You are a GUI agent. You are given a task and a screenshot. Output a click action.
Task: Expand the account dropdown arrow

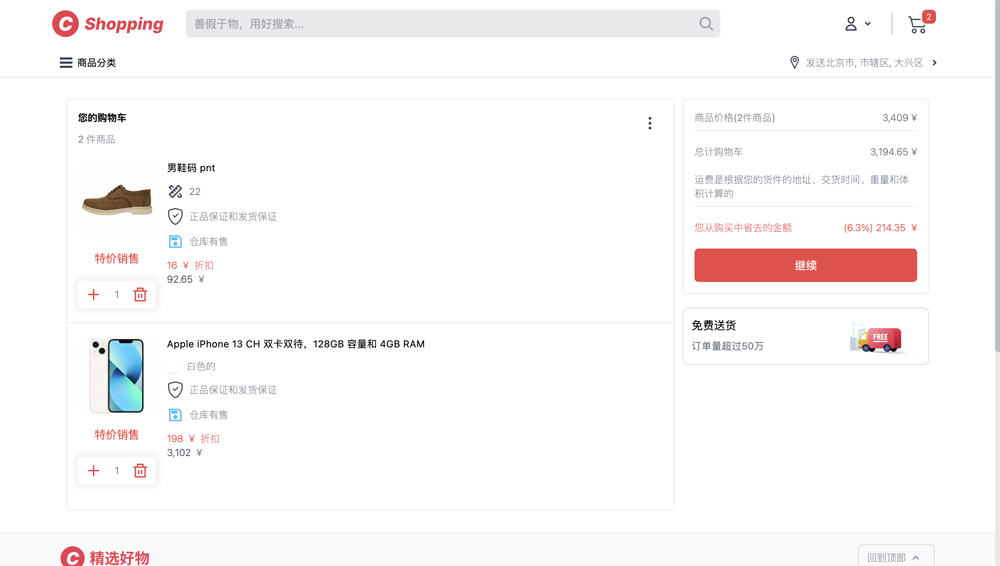[x=867, y=24]
